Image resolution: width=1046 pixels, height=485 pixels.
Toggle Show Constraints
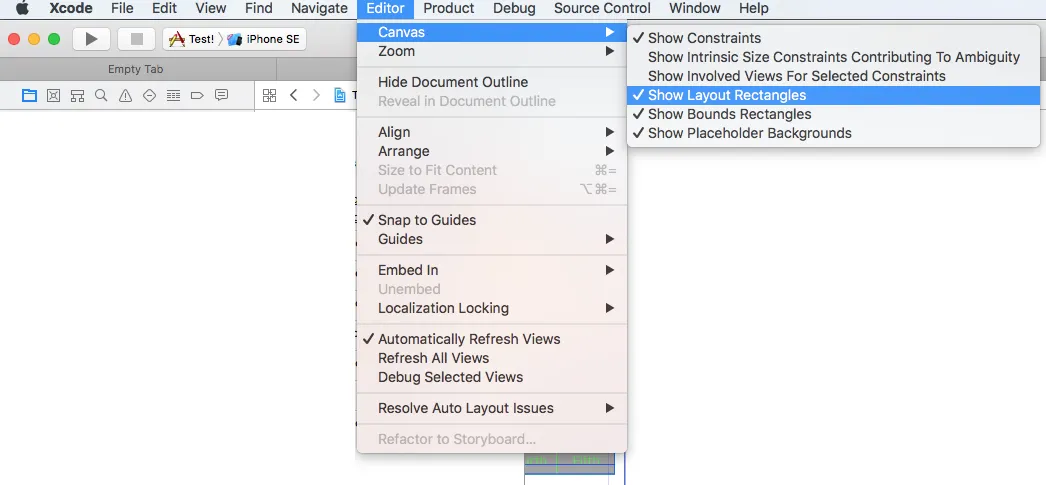pyautogui.click(x=833, y=38)
